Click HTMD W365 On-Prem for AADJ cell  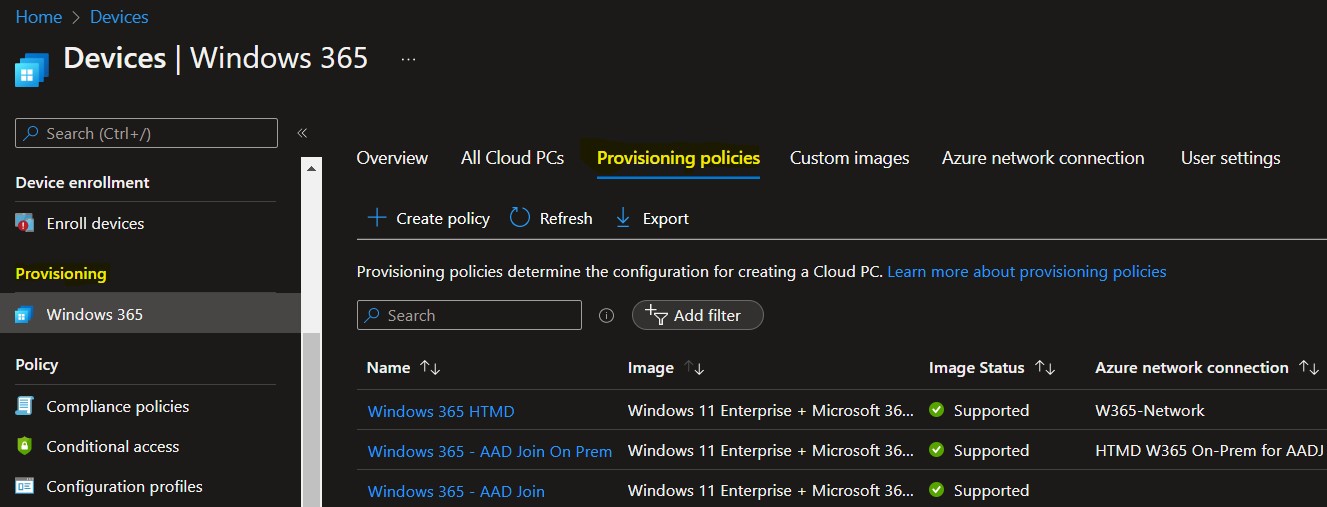1210,450
